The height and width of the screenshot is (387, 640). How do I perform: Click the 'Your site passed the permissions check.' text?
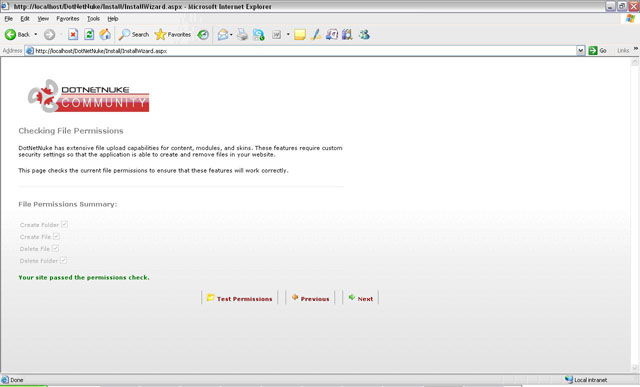click(x=84, y=277)
